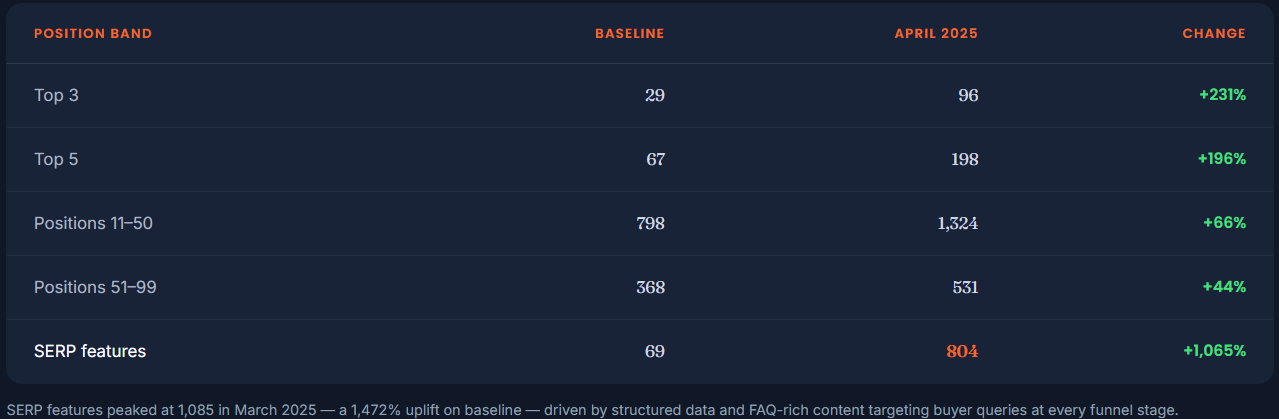The height and width of the screenshot is (419, 1279).
Task: Select the Top 5 row label
Action: pos(56,159)
